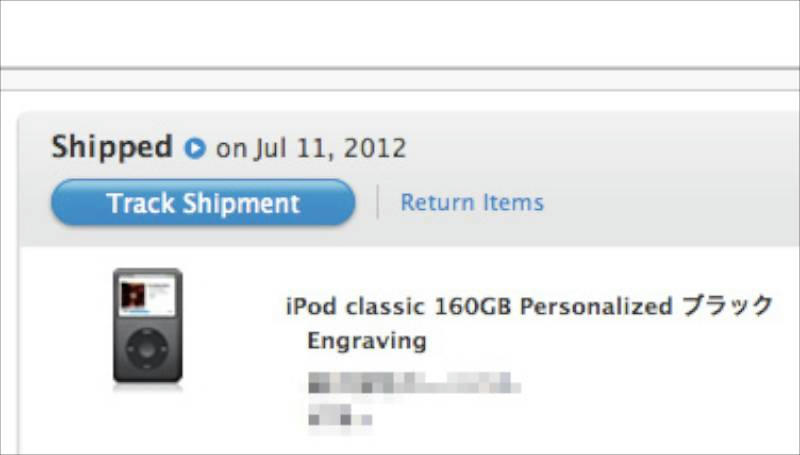
Task: Click the thin gray bar below the header
Action: coord(400,80)
